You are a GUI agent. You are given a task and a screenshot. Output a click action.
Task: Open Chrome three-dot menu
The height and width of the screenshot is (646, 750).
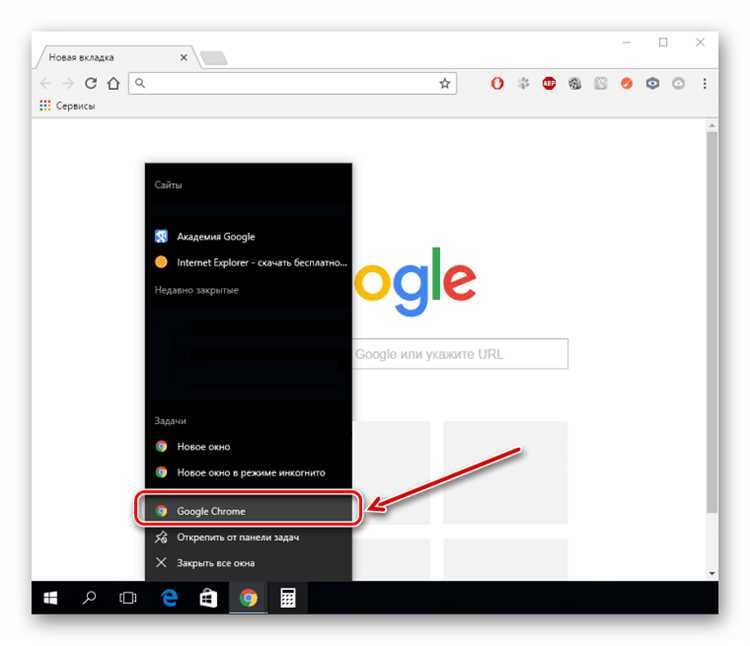[x=705, y=84]
